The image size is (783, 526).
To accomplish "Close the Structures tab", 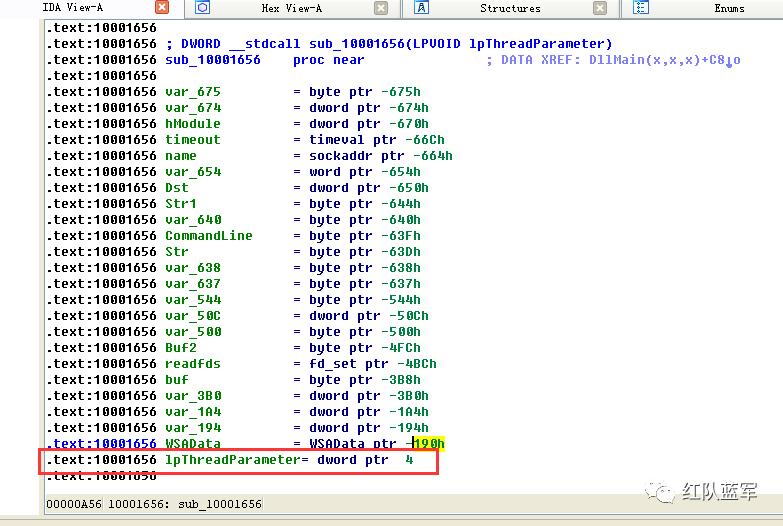I will tap(600, 8).
